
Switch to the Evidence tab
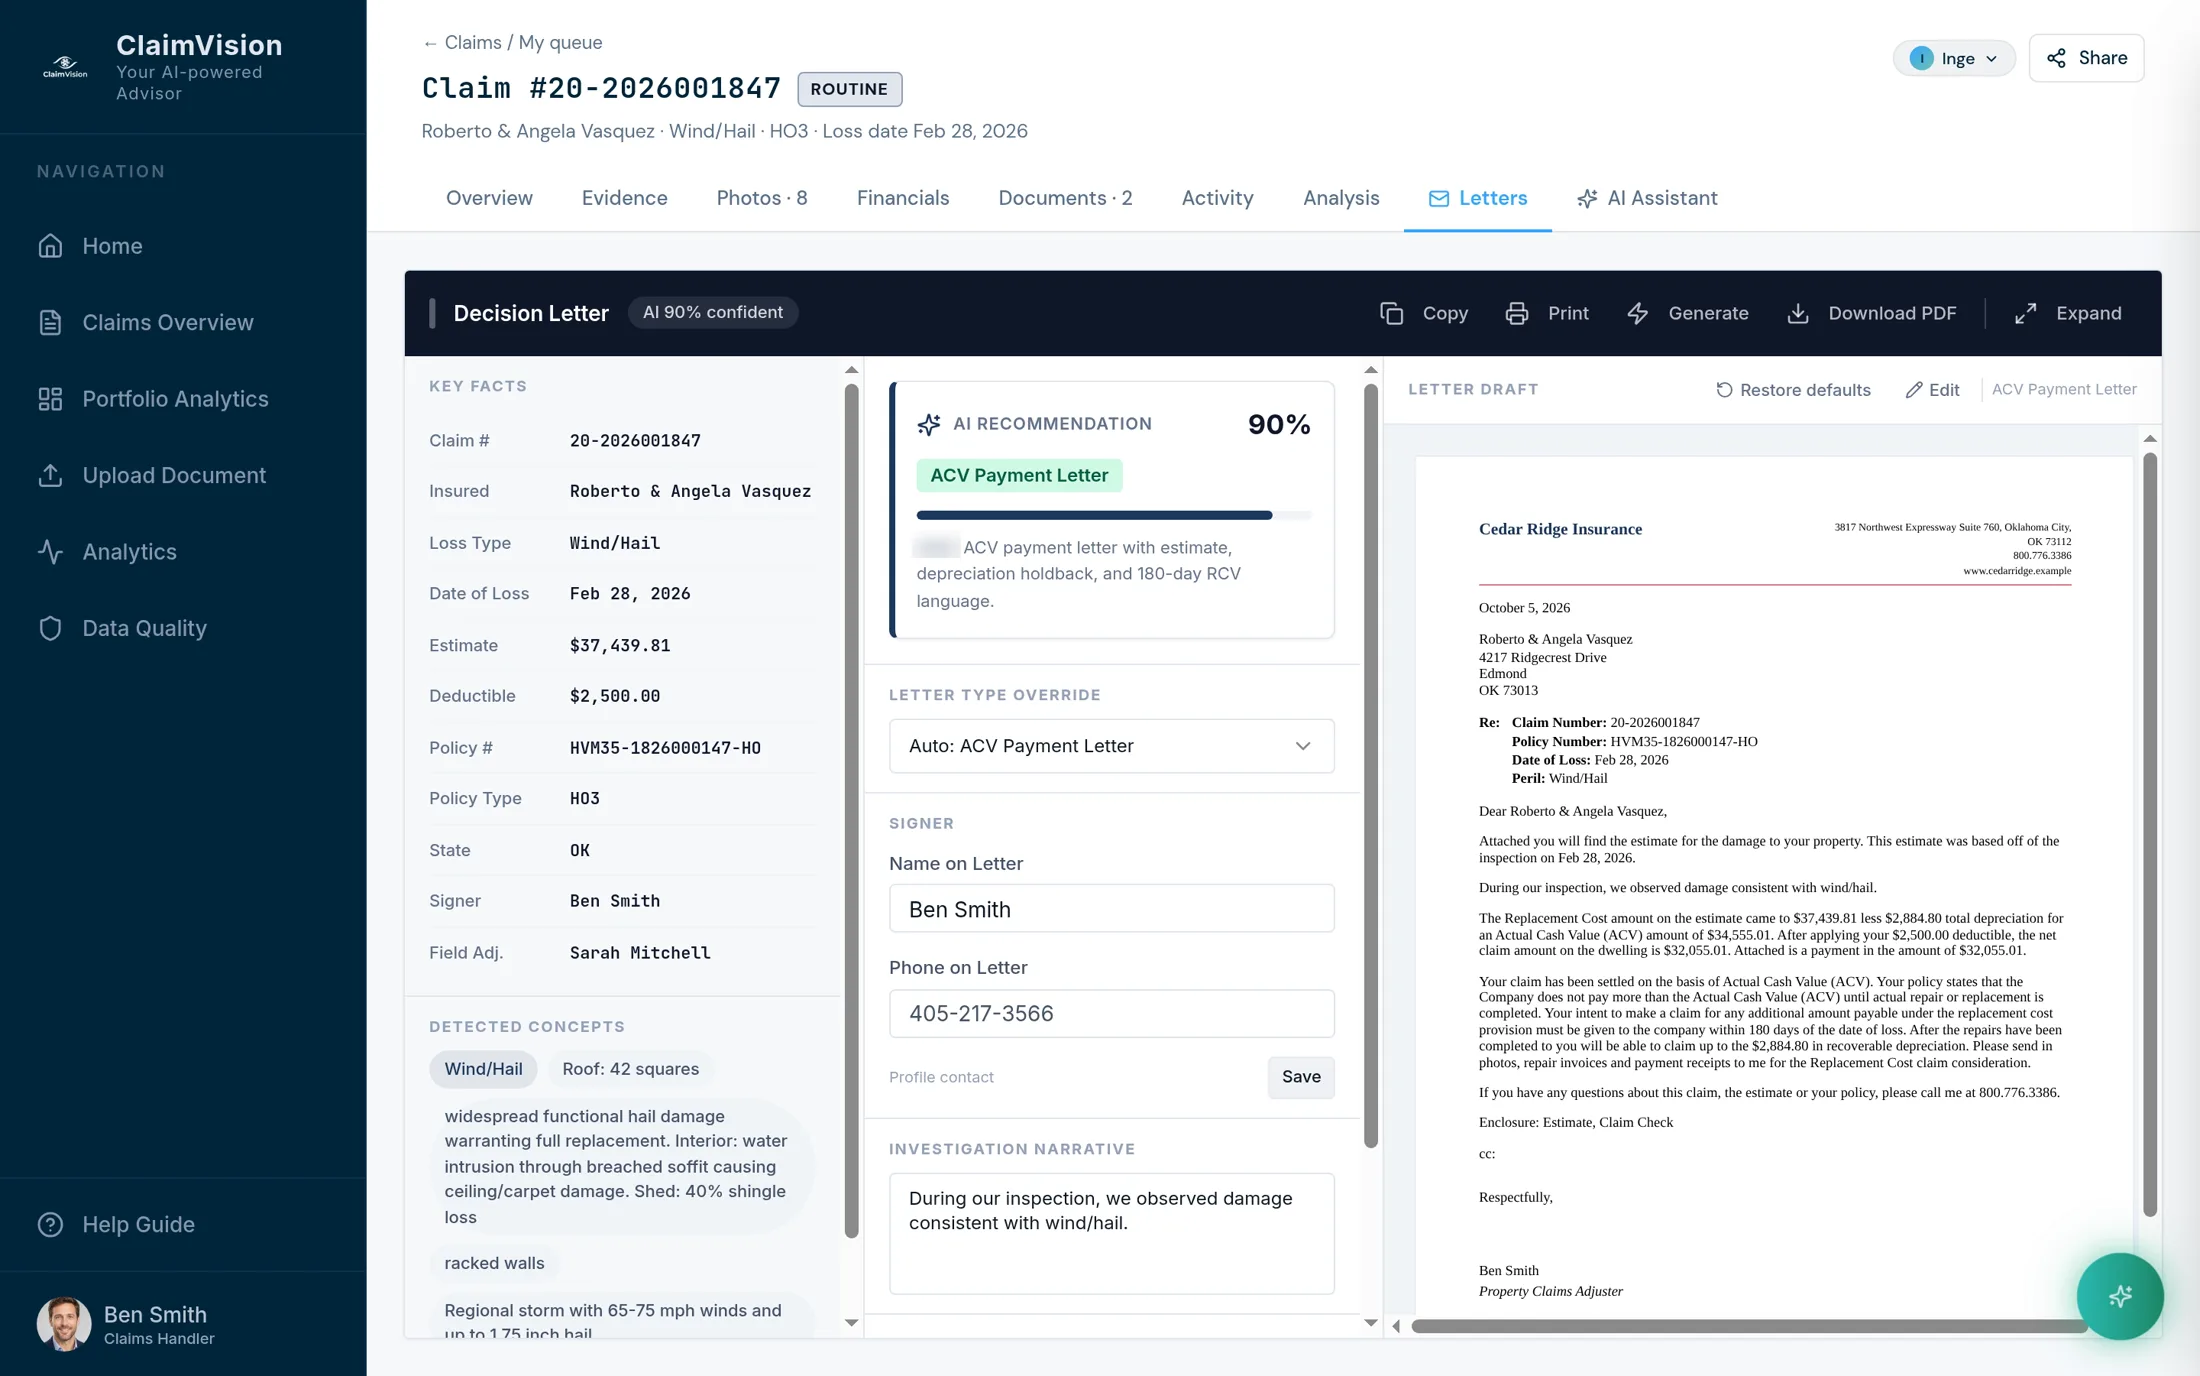pyautogui.click(x=624, y=198)
